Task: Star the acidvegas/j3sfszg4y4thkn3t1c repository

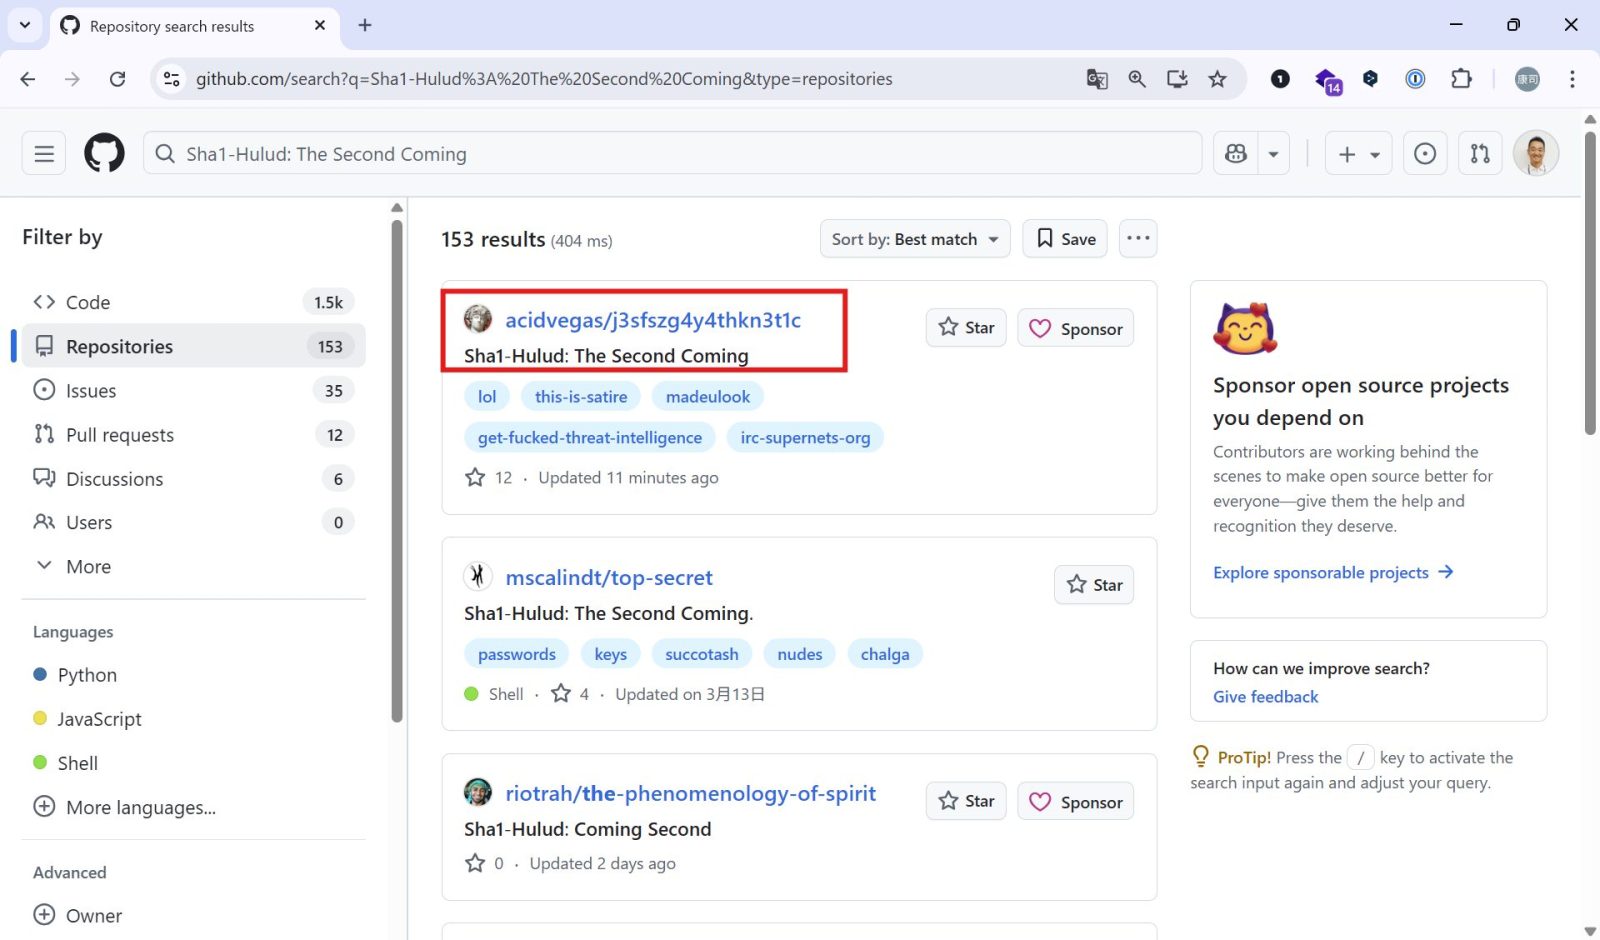Action: pos(966,328)
